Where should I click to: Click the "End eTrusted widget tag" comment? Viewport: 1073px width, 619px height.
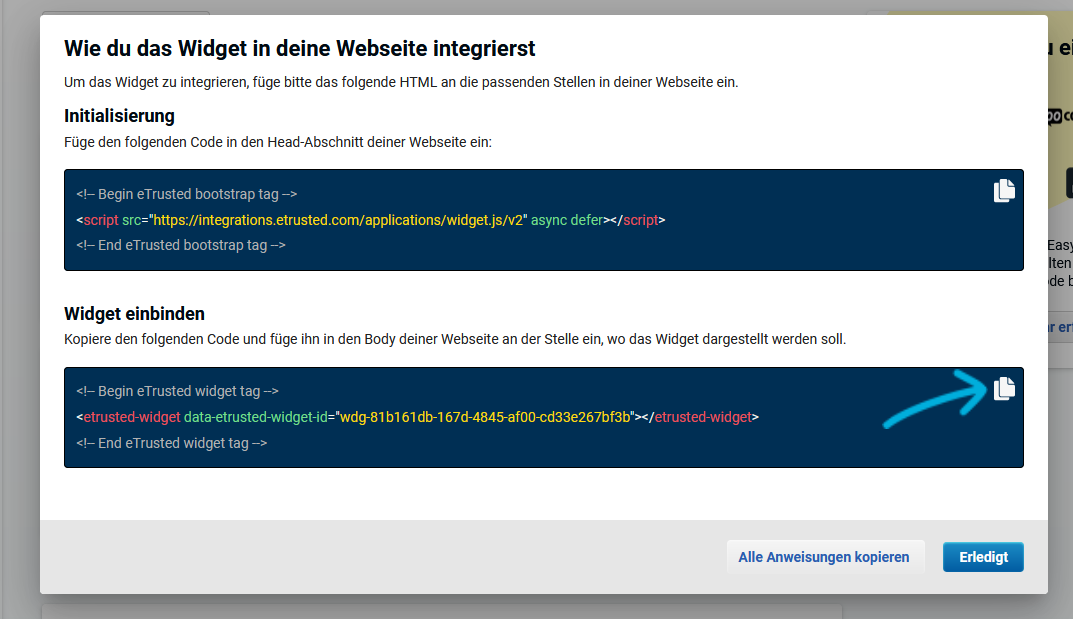click(x=171, y=442)
